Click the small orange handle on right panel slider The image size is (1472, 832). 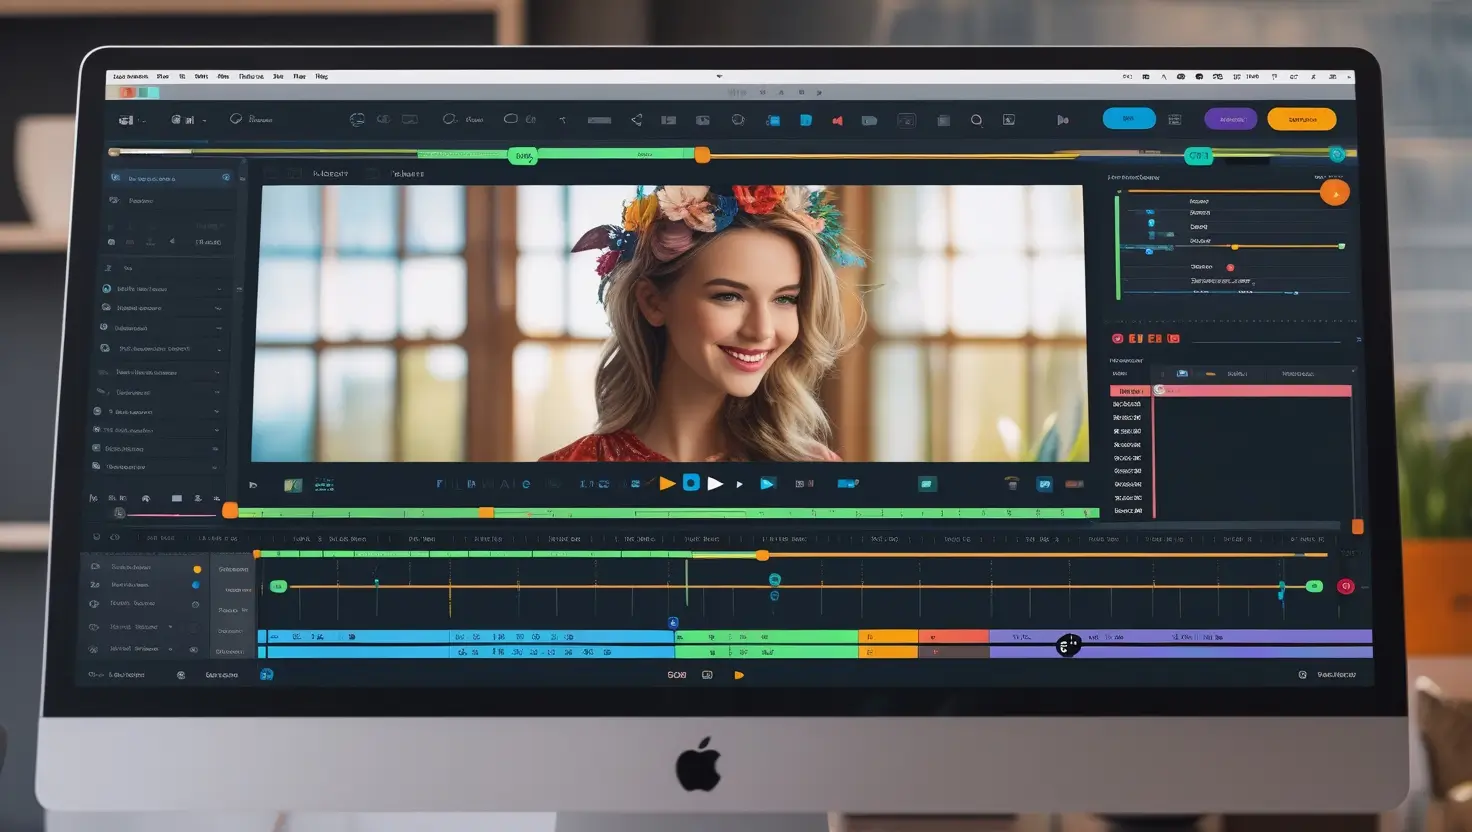tap(1235, 246)
